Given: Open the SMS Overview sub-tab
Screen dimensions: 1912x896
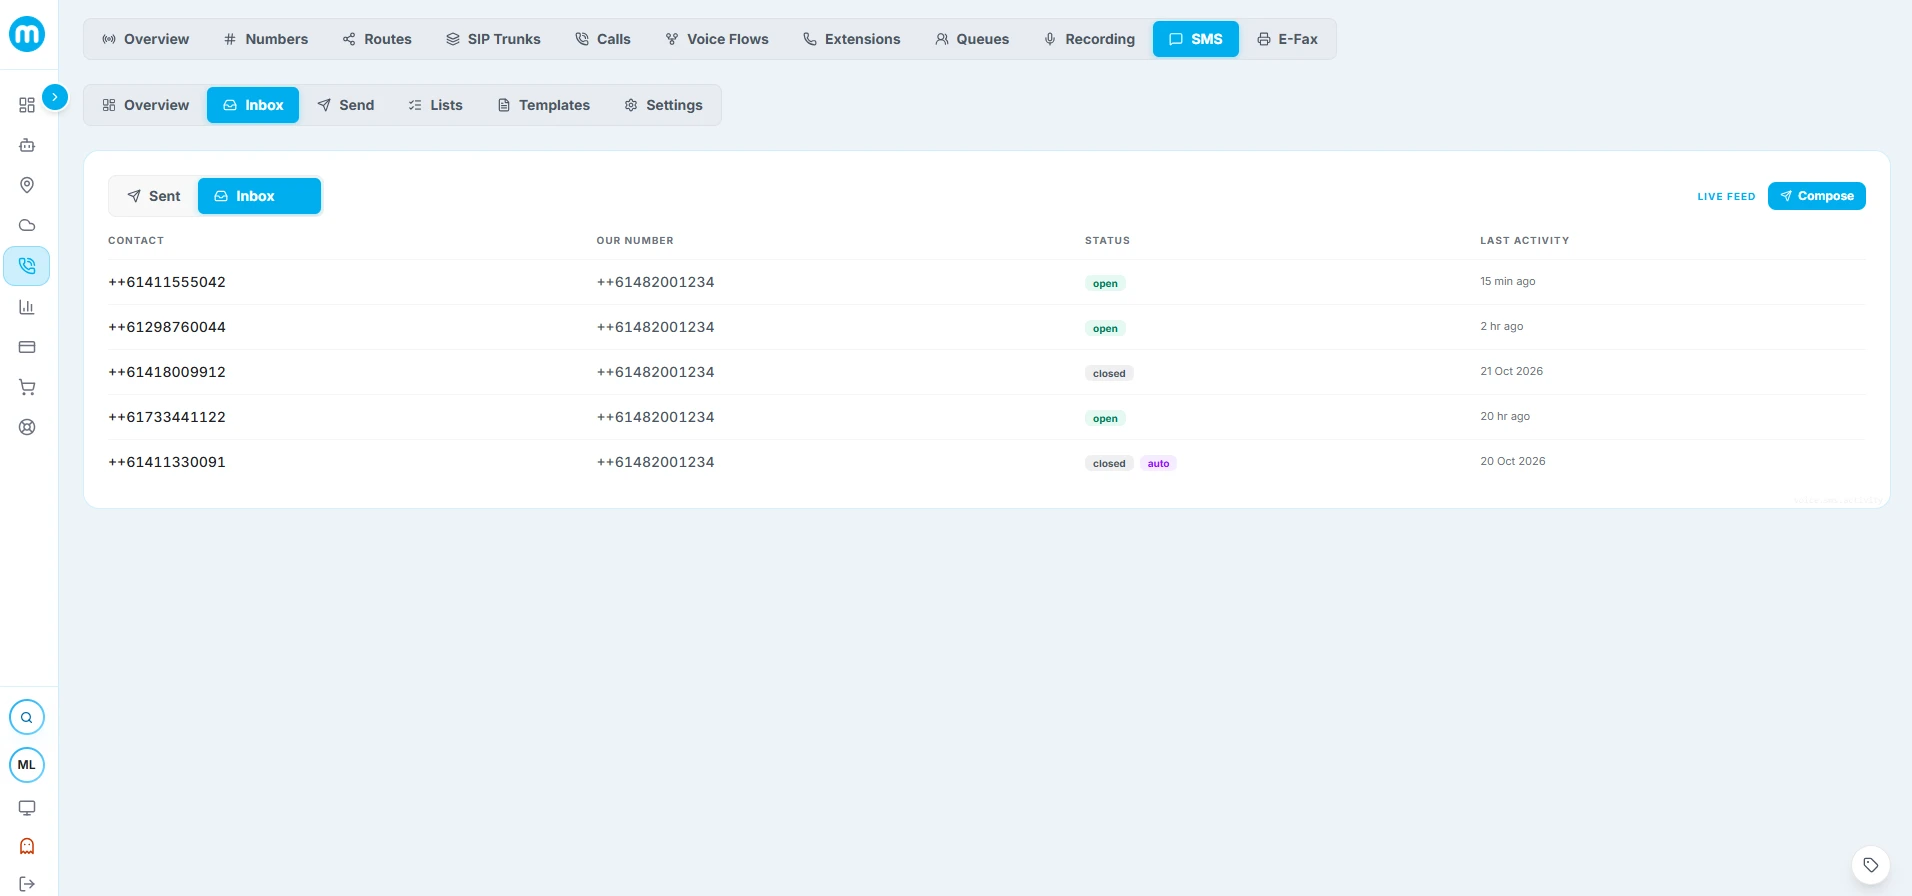Looking at the screenshot, I should pyautogui.click(x=146, y=105).
